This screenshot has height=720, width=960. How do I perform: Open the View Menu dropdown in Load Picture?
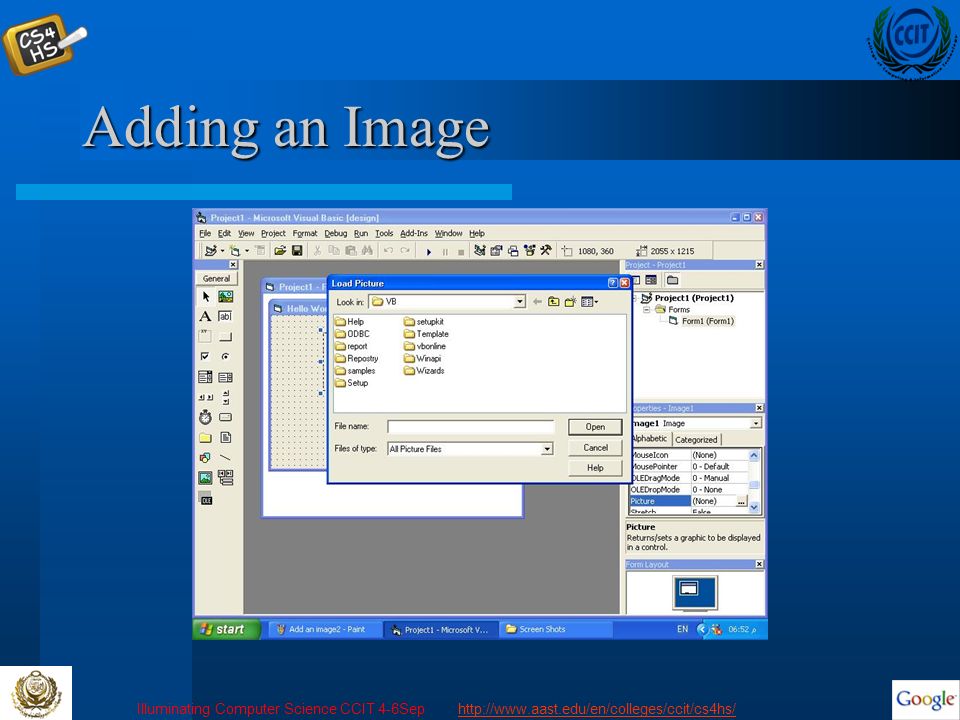click(x=589, y=302)
